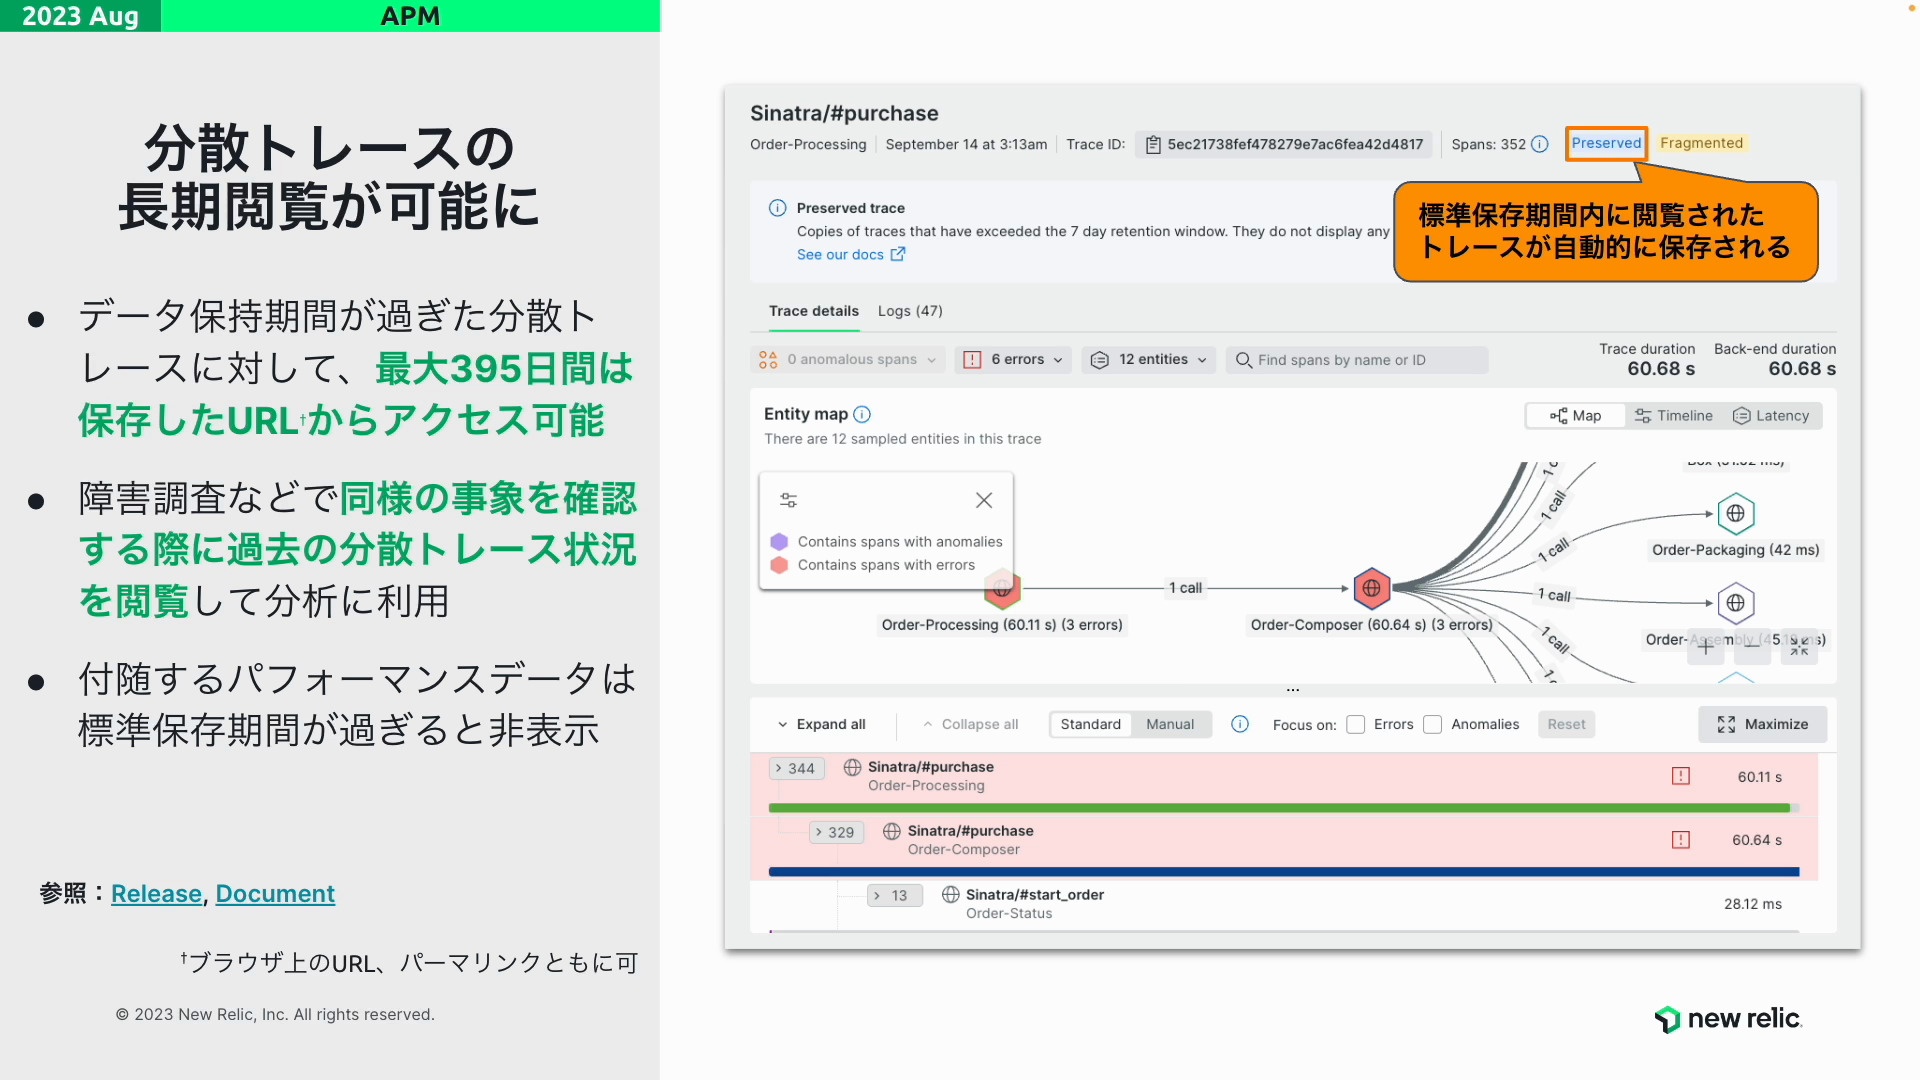Open the 0 anomalous spans dropdown

click(848, 360)
